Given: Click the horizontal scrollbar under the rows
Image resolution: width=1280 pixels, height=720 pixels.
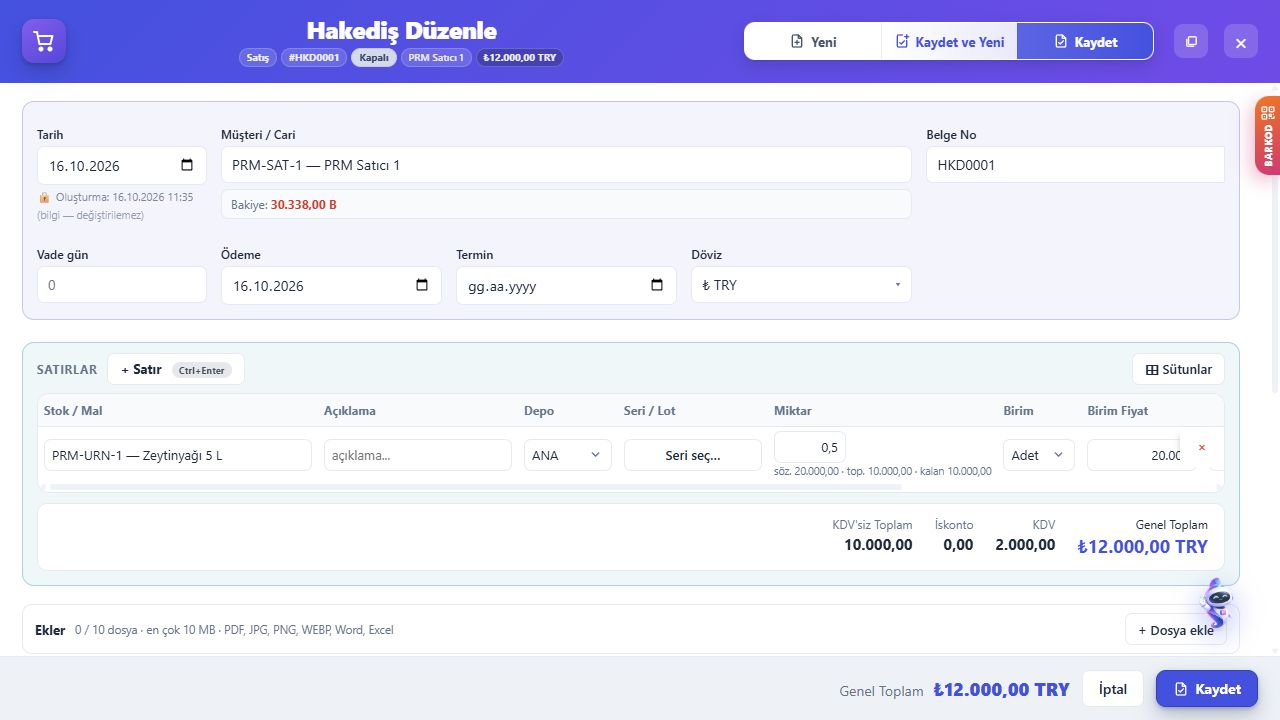Looking at the screenshot, I should (x=476, y=487).
